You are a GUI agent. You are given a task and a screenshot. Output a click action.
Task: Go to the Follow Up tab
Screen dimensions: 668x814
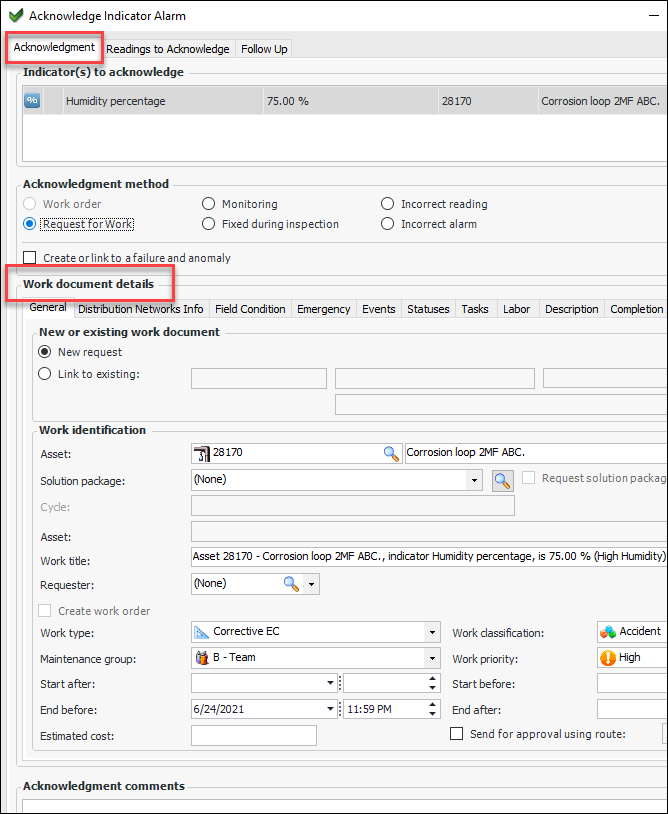tap(264, 49)
